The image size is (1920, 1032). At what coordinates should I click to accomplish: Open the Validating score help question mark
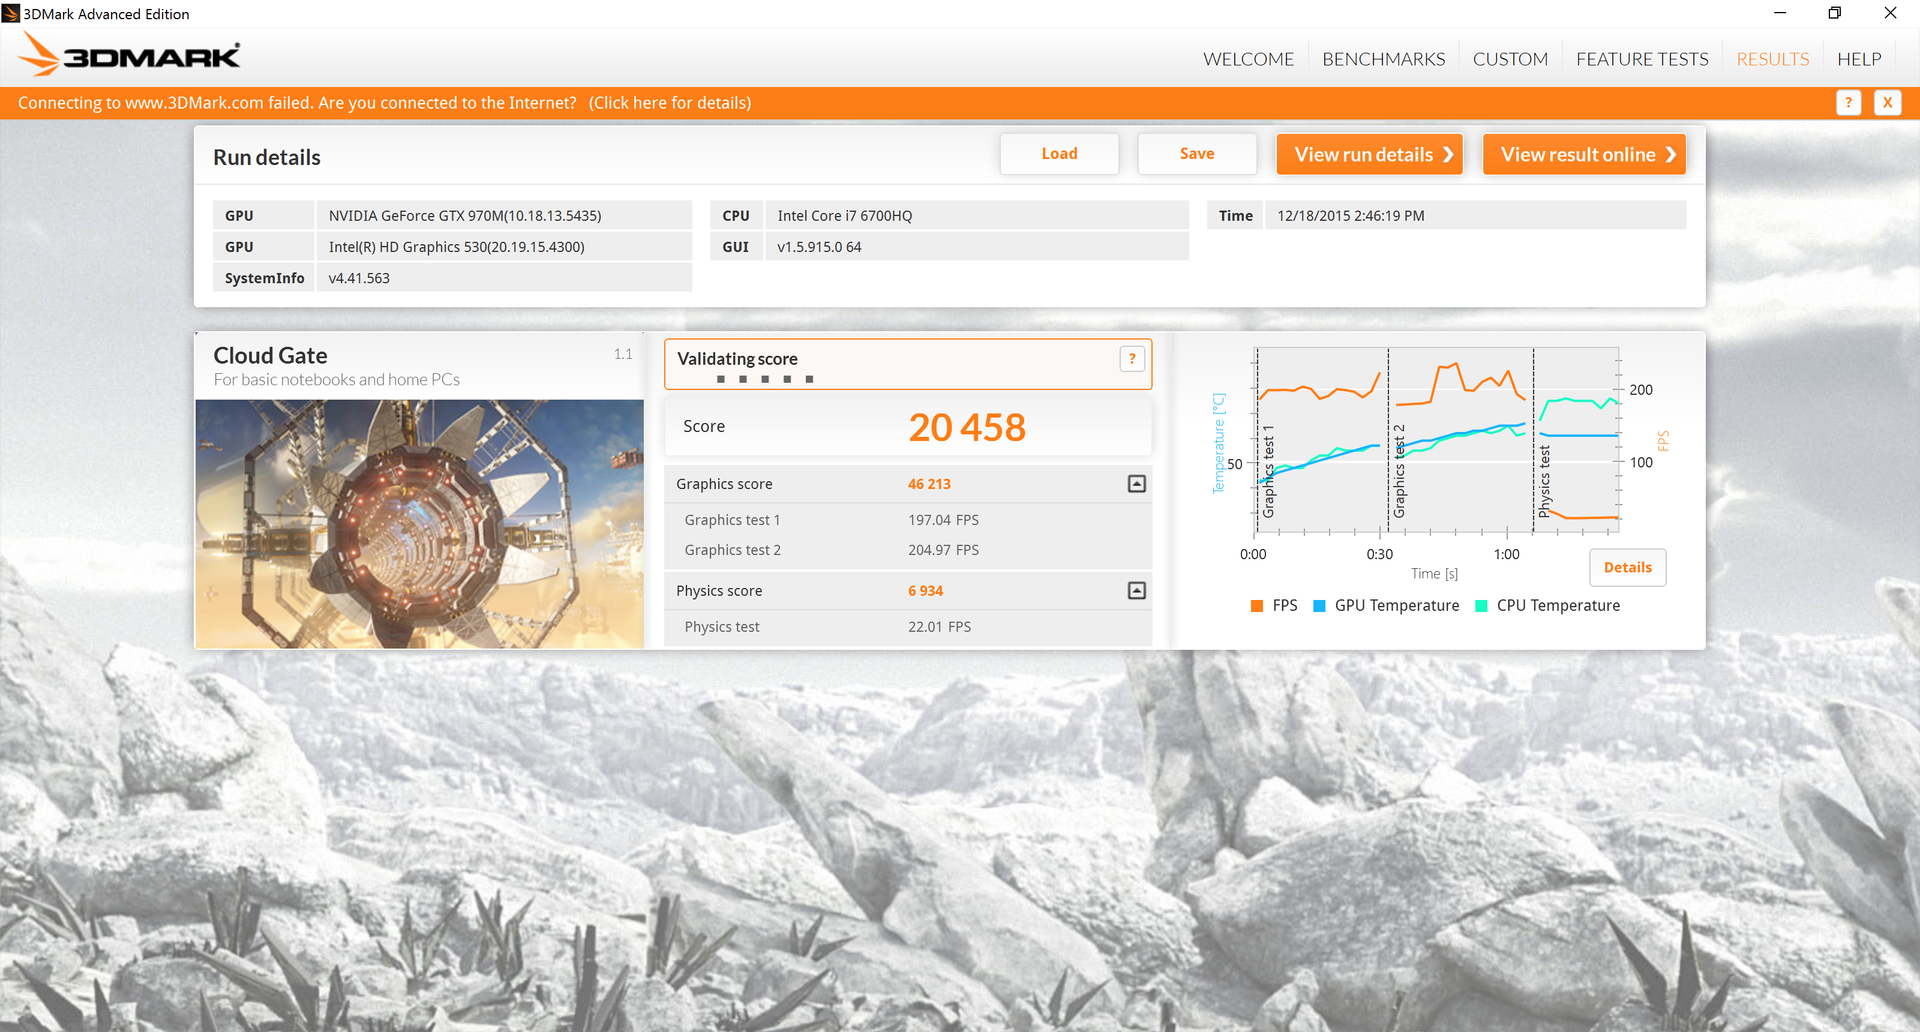pyautogui.click(x=1132, y=359)
